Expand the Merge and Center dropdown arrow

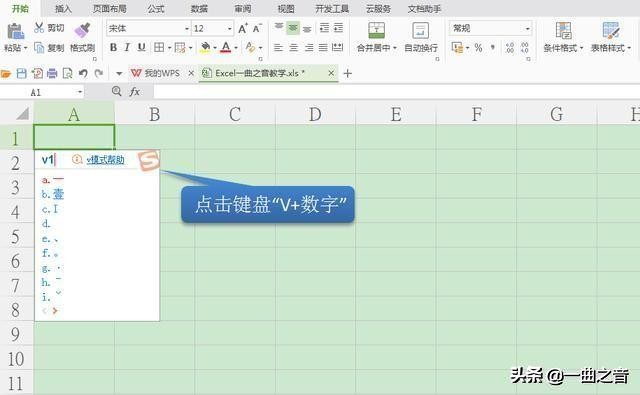pos(395,48)
